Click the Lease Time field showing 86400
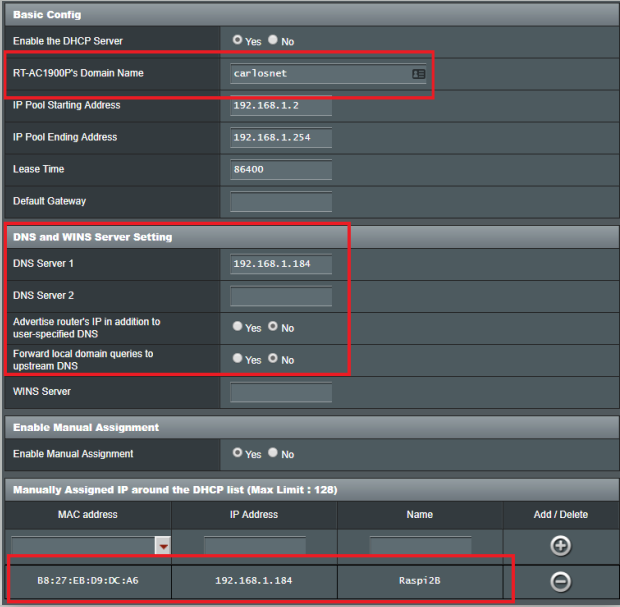The width and height of the screenshot is (620, 607). point(281,170)
